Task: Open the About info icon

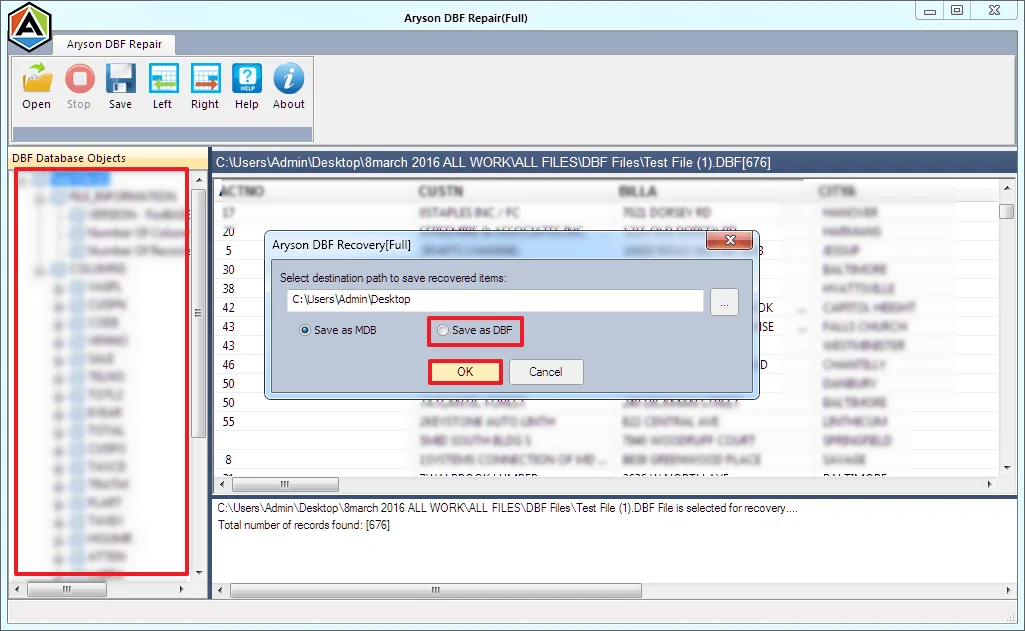Action: [288, 78]
